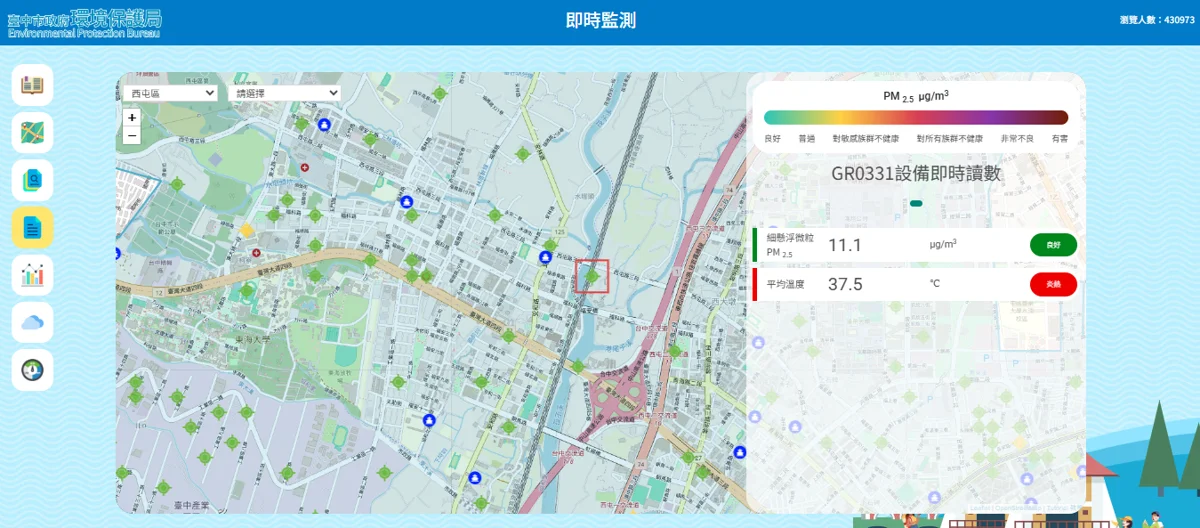The image size is (1200, 528).
Task: Open the book icon in the sidebar
Action: (32, 85)
